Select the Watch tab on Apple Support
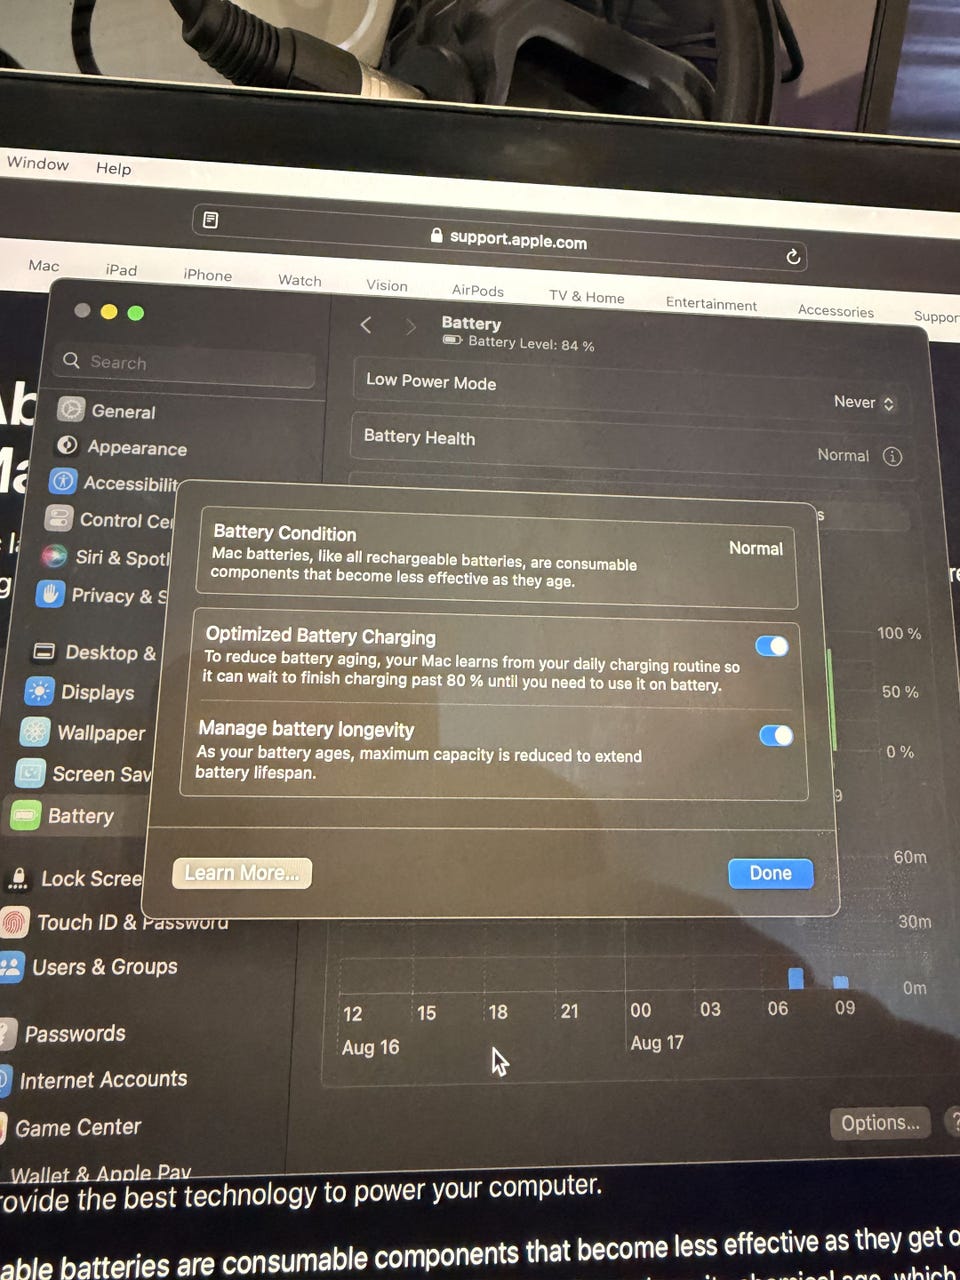Screen dimensions: 960x1280 300,280
